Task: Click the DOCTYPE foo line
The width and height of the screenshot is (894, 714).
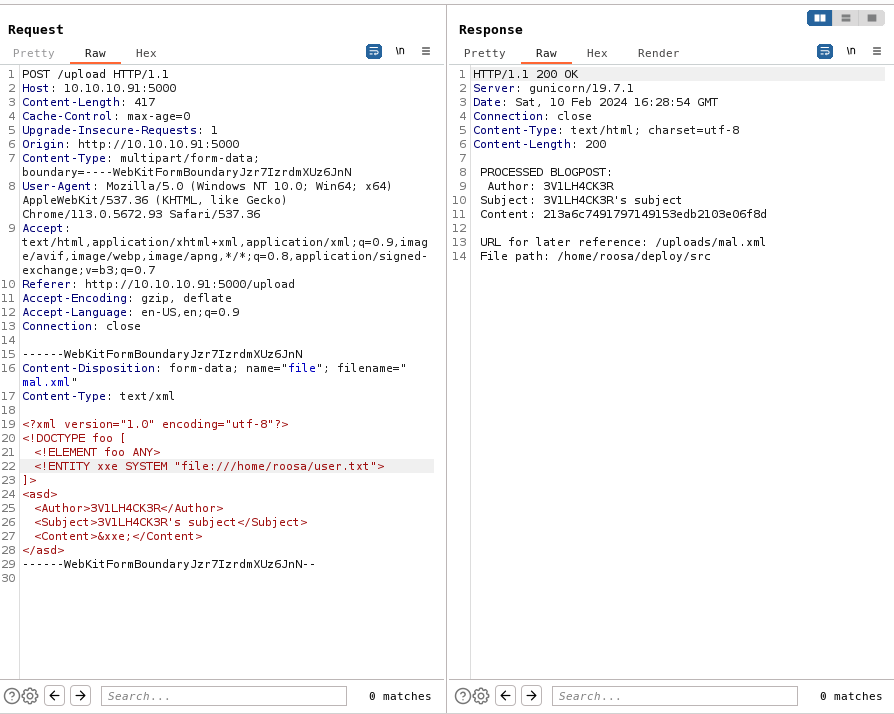Action: pyautogui.click(x=74, y=438)
